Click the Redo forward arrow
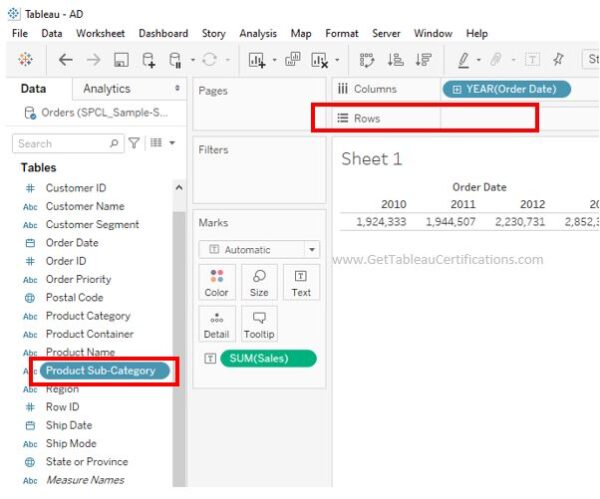 [x=93, y=60]
